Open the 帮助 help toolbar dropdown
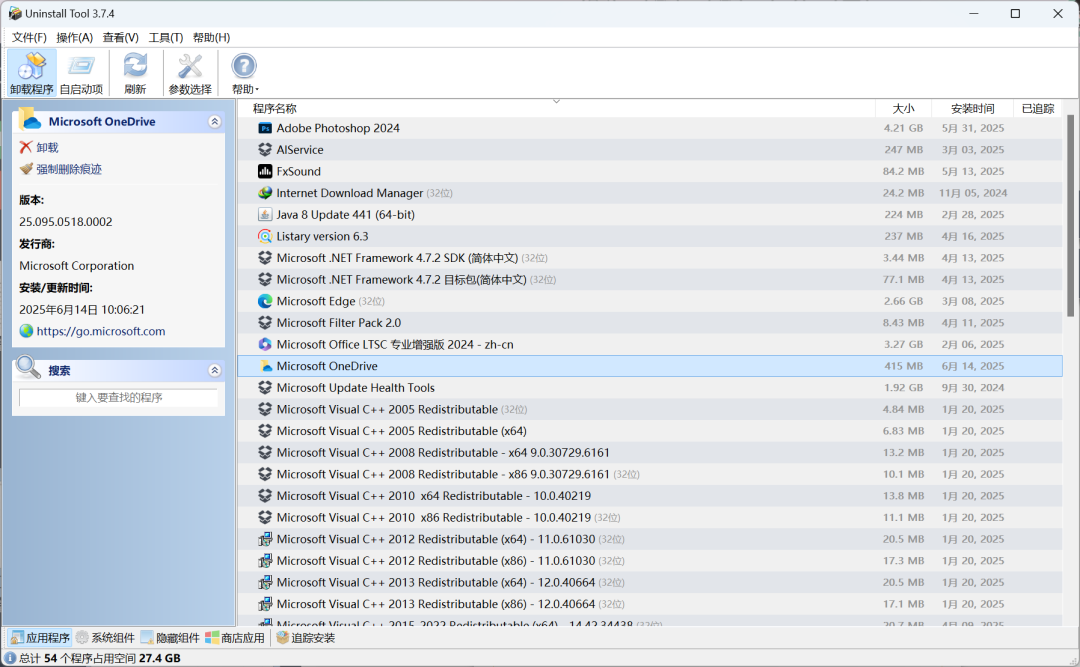This screenshot has width=1080, height=667. (x=245, y=73)
